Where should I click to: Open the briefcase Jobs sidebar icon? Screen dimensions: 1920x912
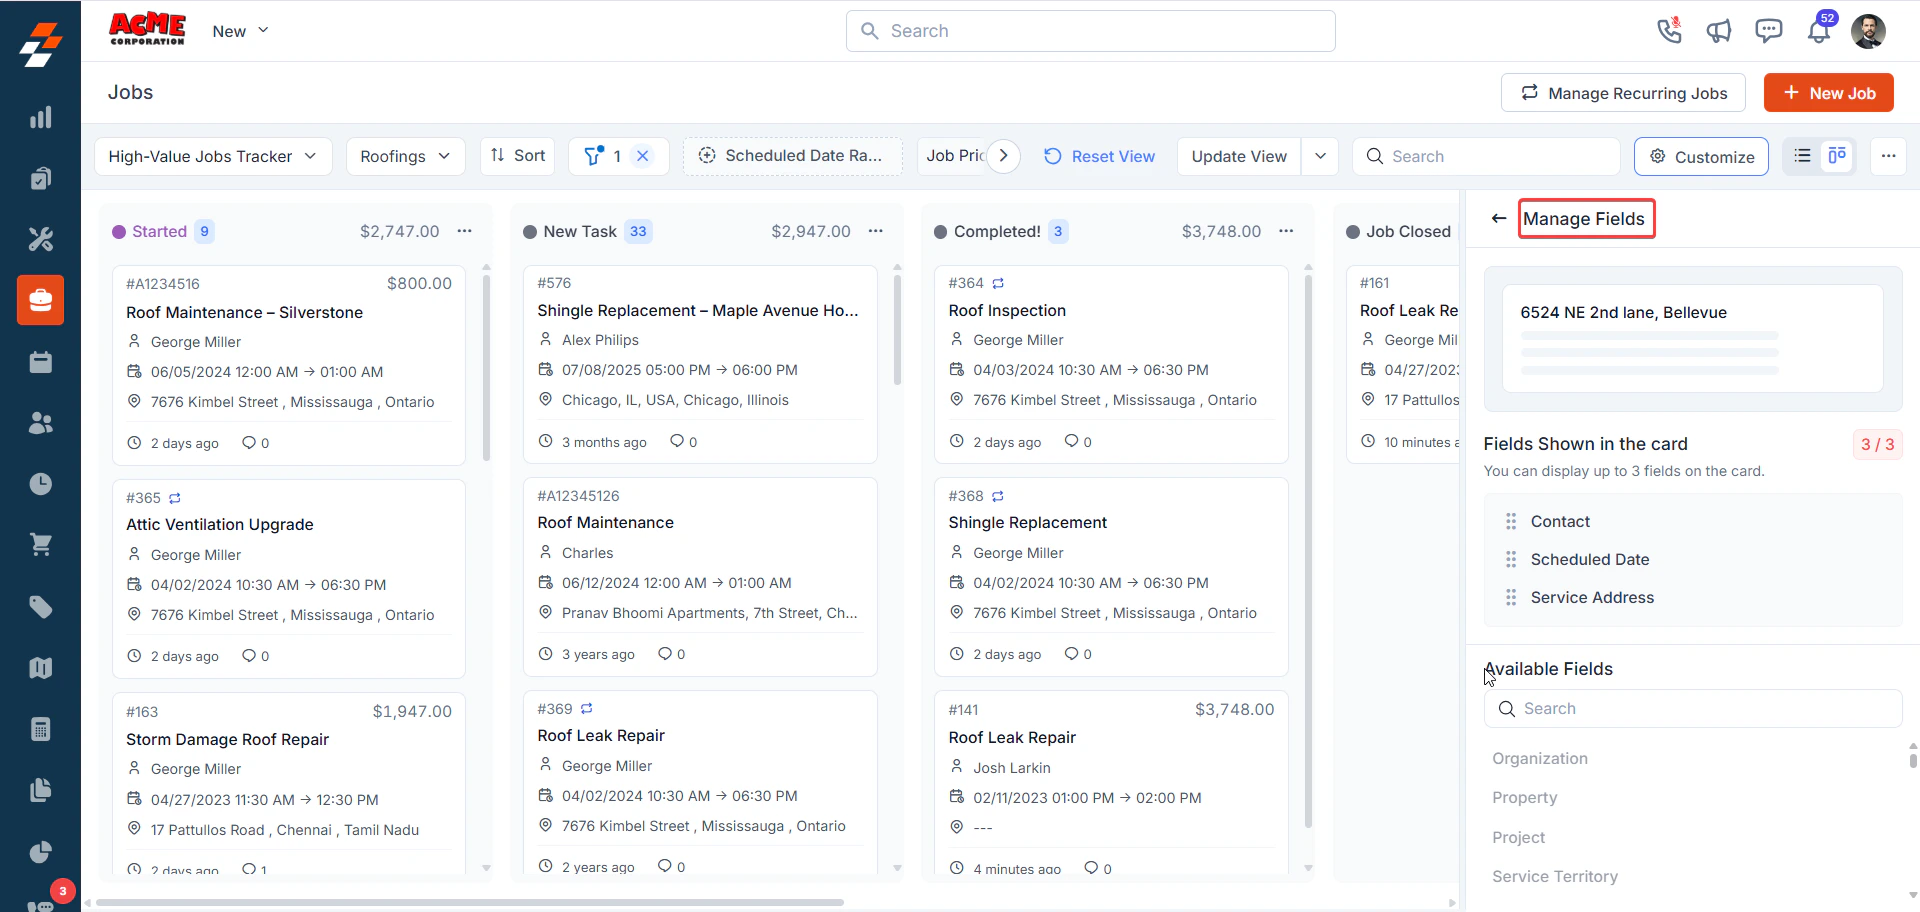(40, 300)
